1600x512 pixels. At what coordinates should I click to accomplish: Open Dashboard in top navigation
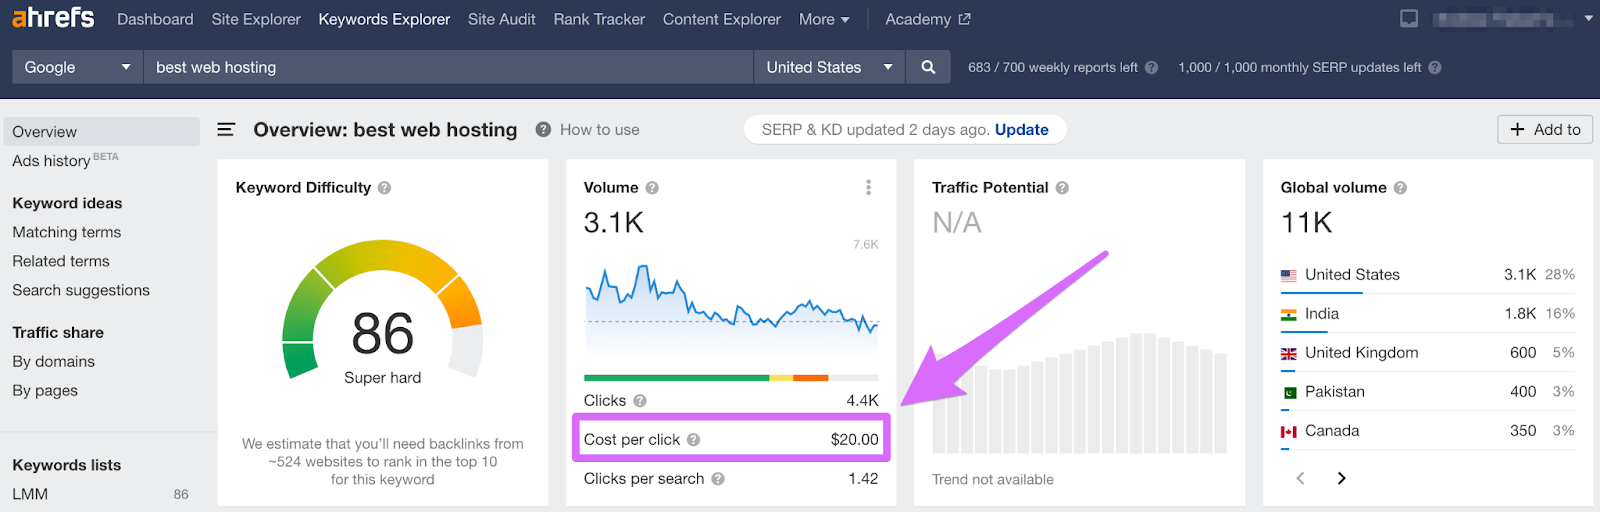[155, 19]
